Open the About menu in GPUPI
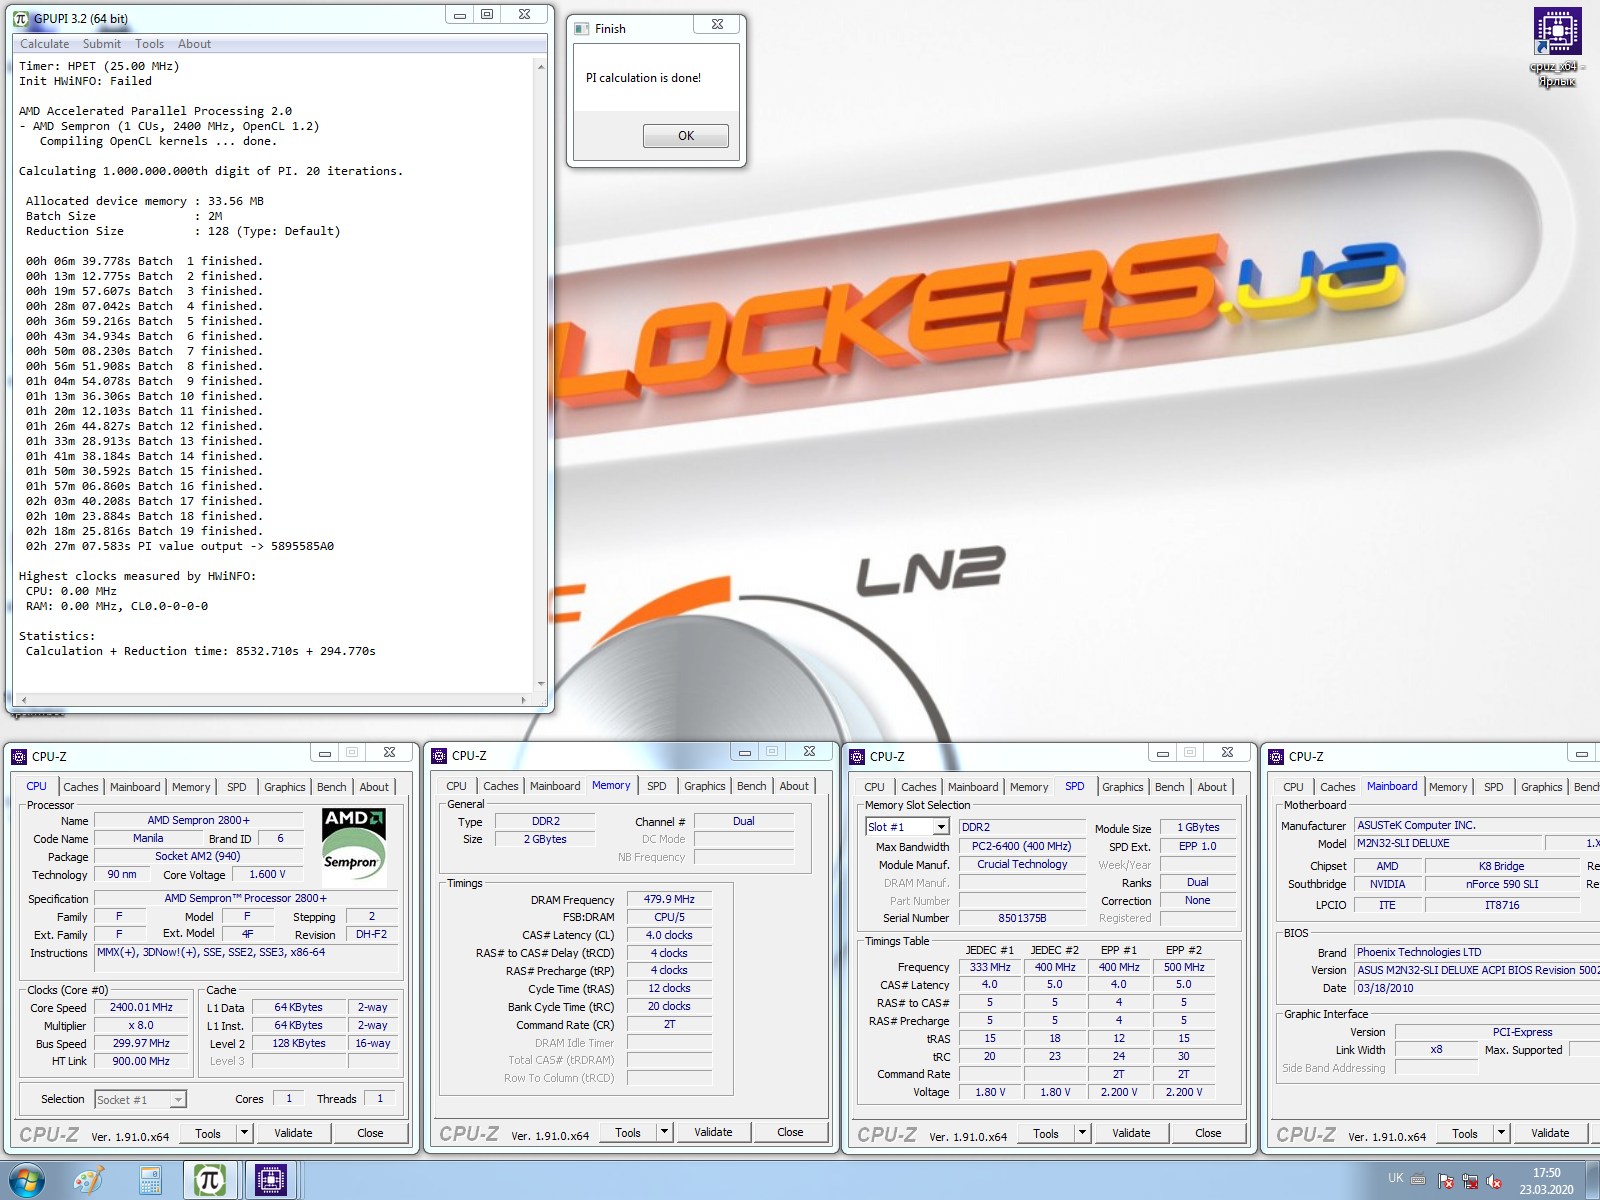This screenshot has height=1200, width=1600. [194, 44]
